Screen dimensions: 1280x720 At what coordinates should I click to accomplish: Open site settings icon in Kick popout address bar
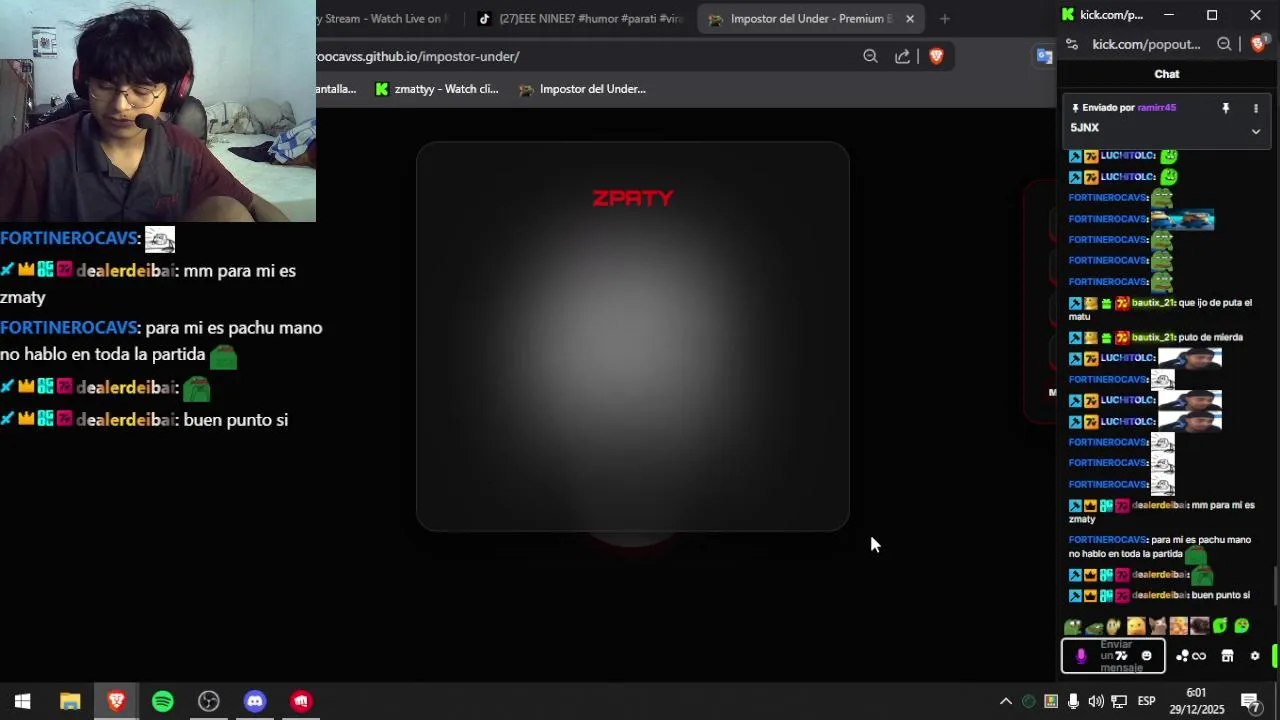point(1072,44)
